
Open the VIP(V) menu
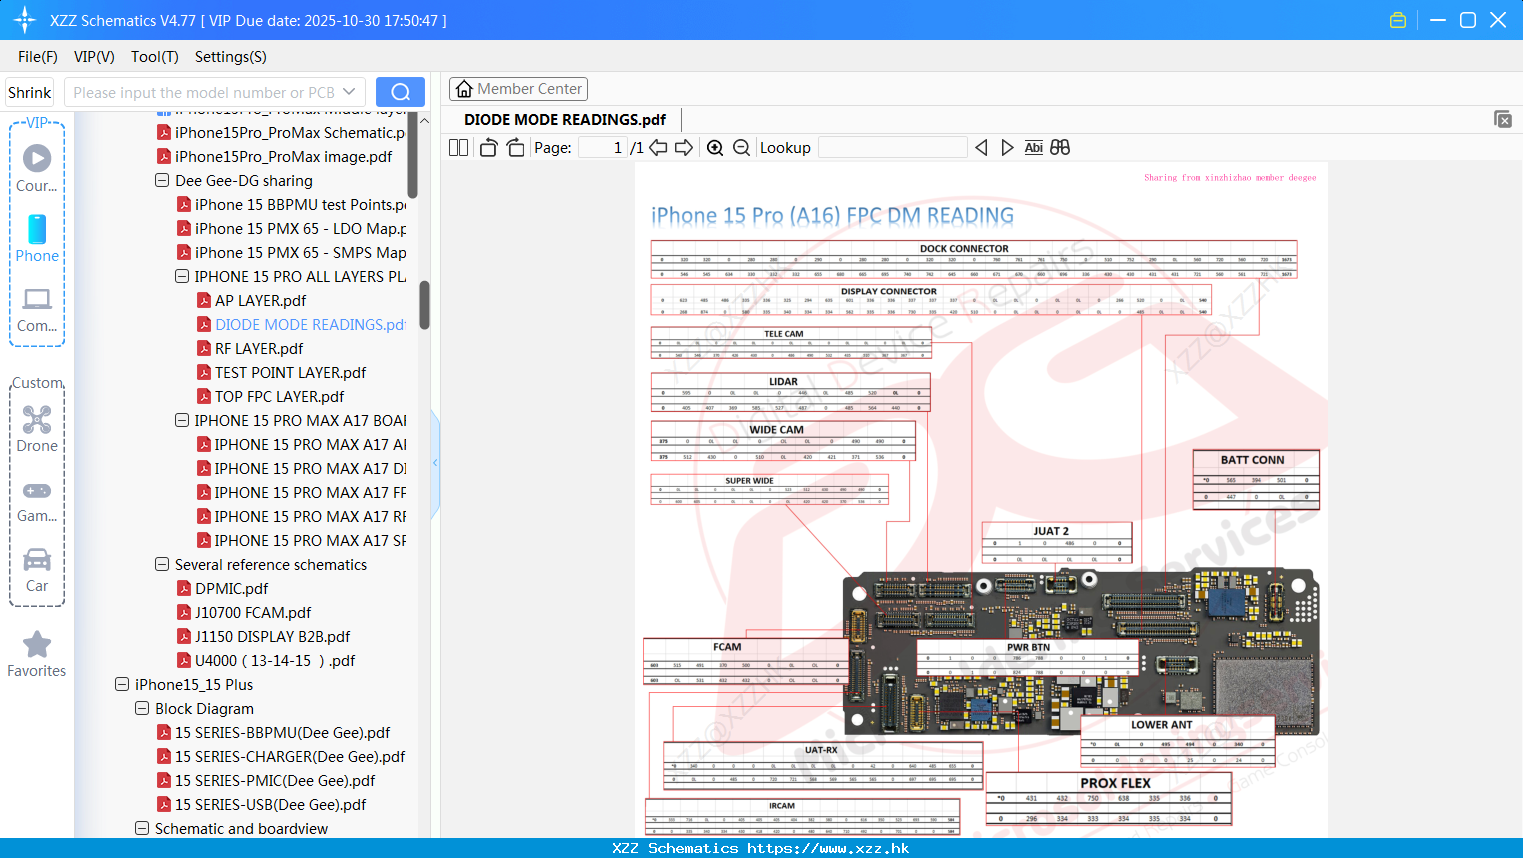point(94,57)
